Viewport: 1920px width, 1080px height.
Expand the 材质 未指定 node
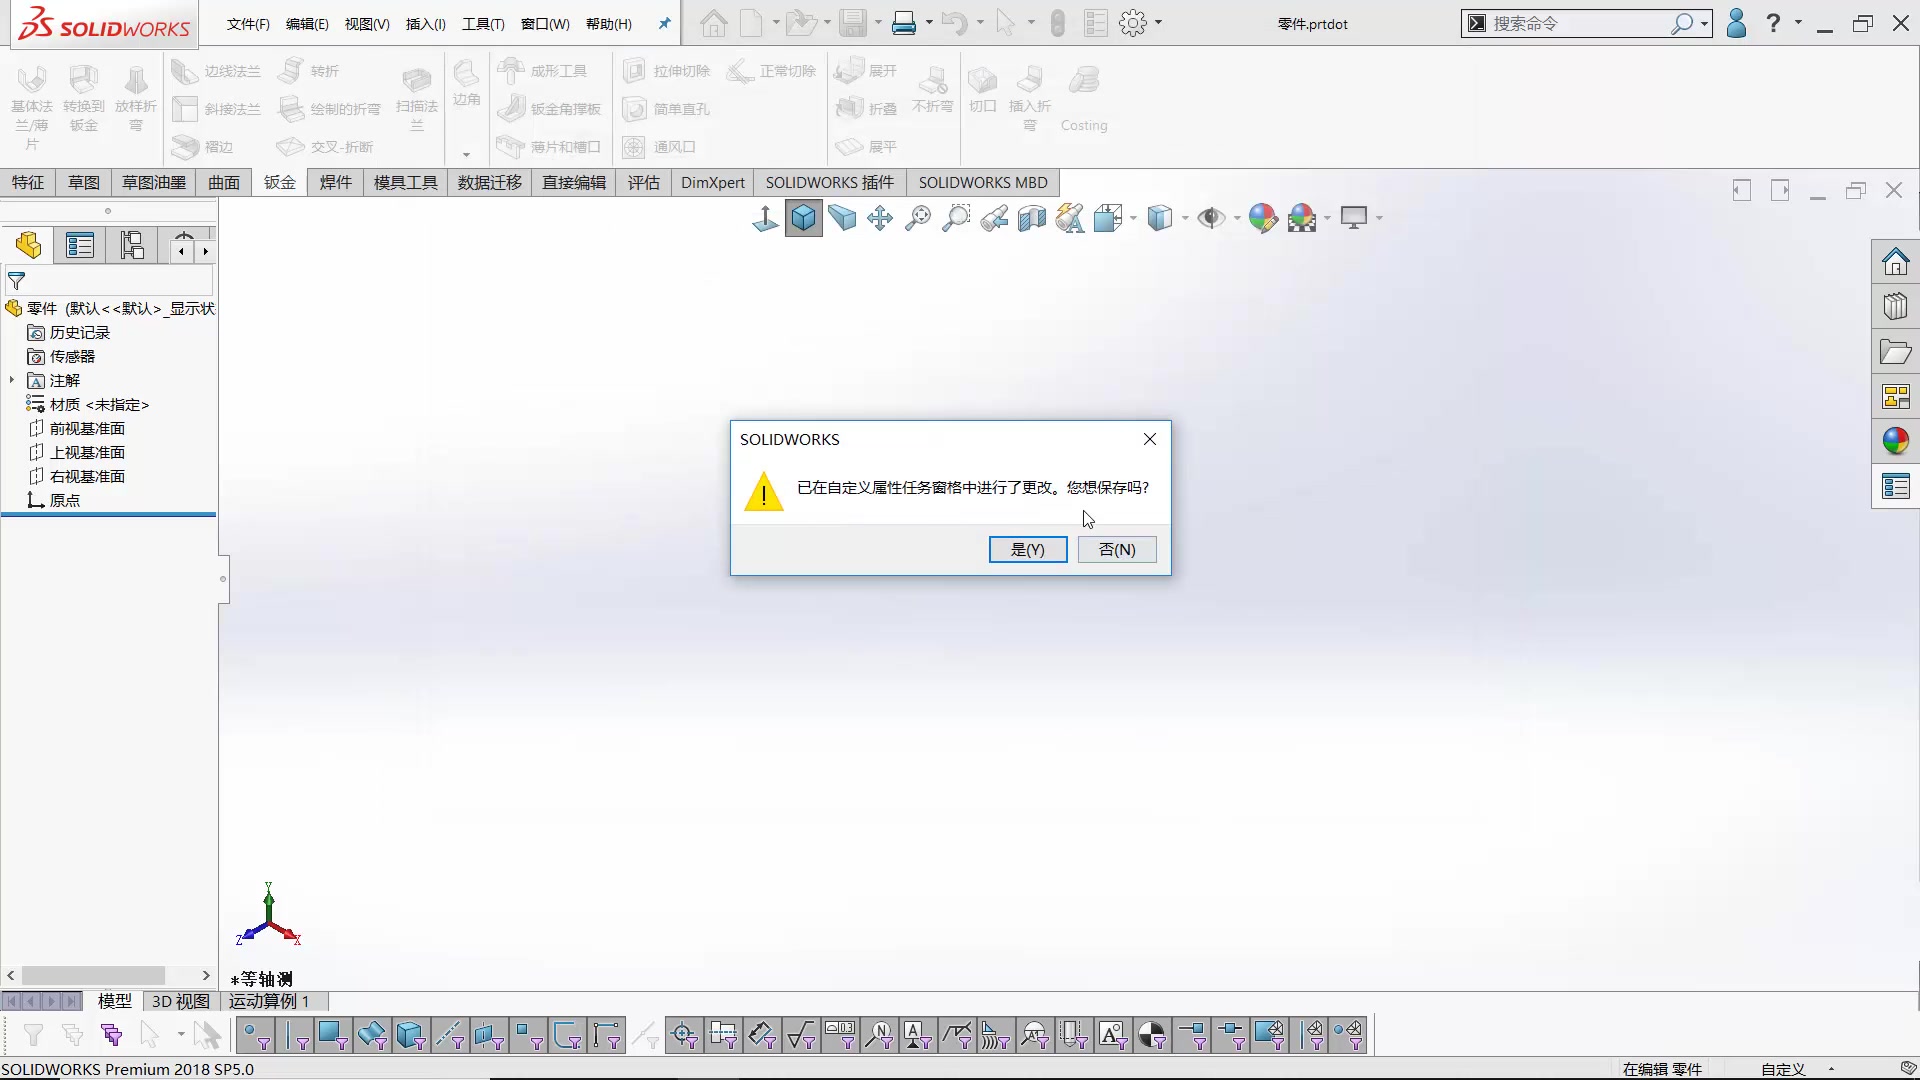(11, 404)
